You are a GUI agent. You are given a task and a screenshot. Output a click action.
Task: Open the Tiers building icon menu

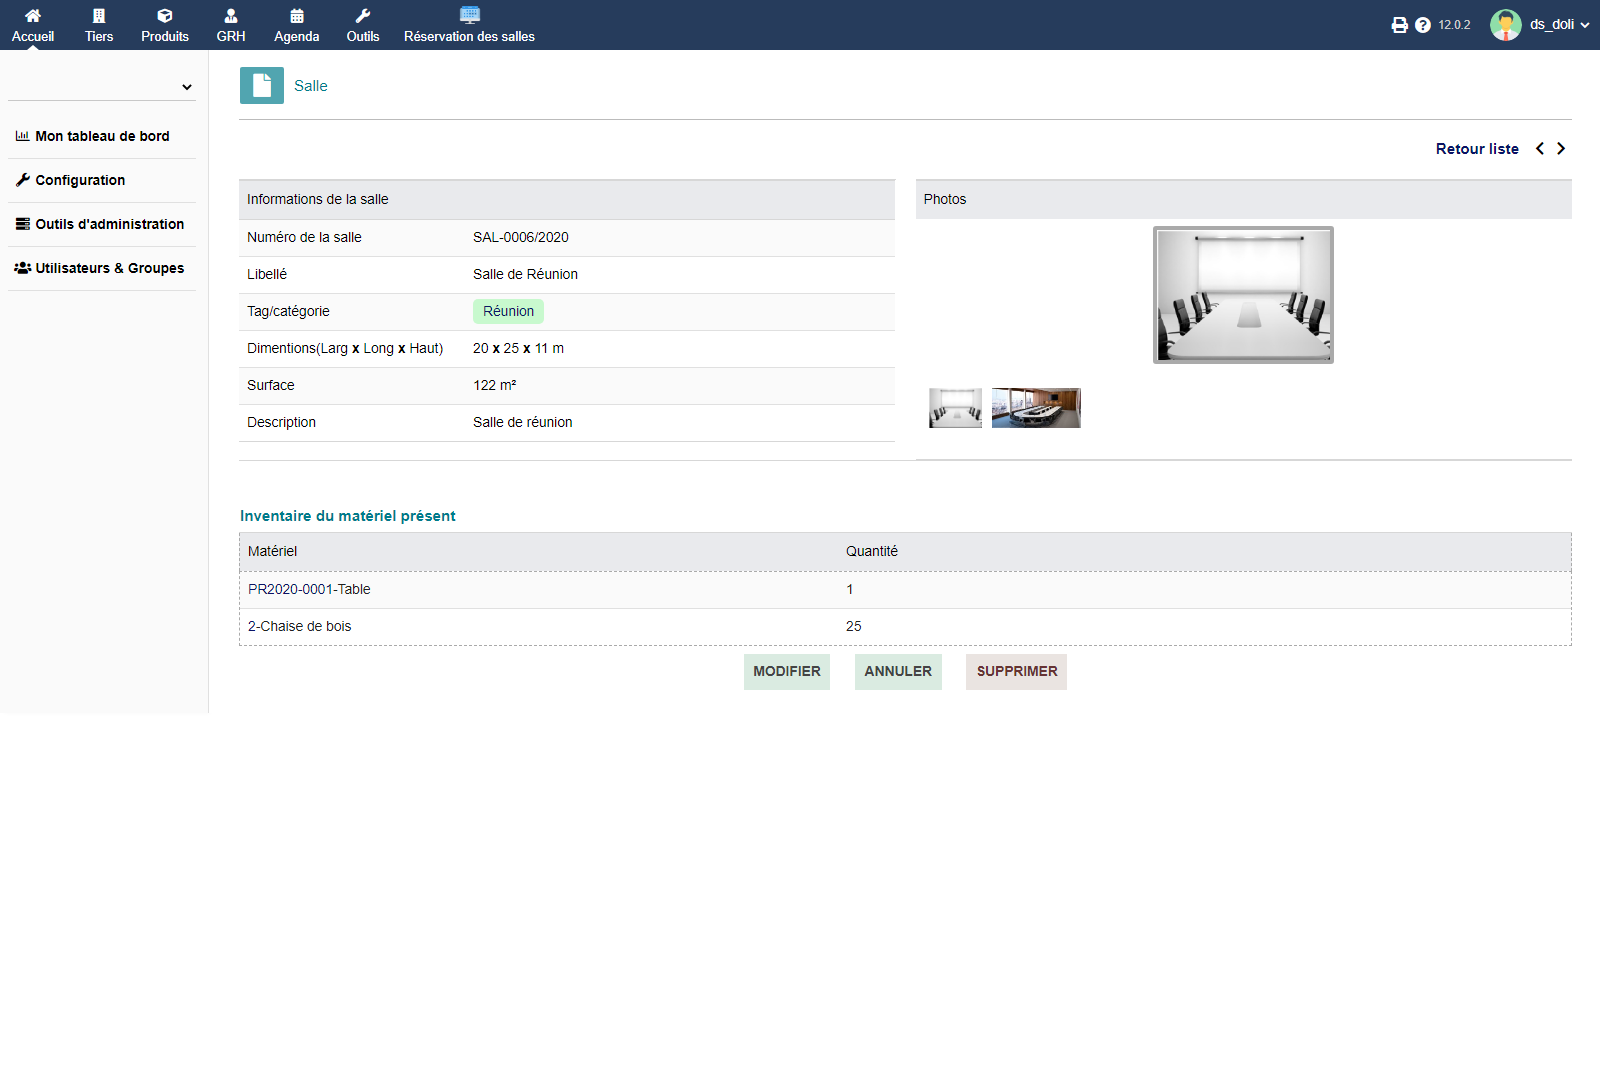click(99, 16)
